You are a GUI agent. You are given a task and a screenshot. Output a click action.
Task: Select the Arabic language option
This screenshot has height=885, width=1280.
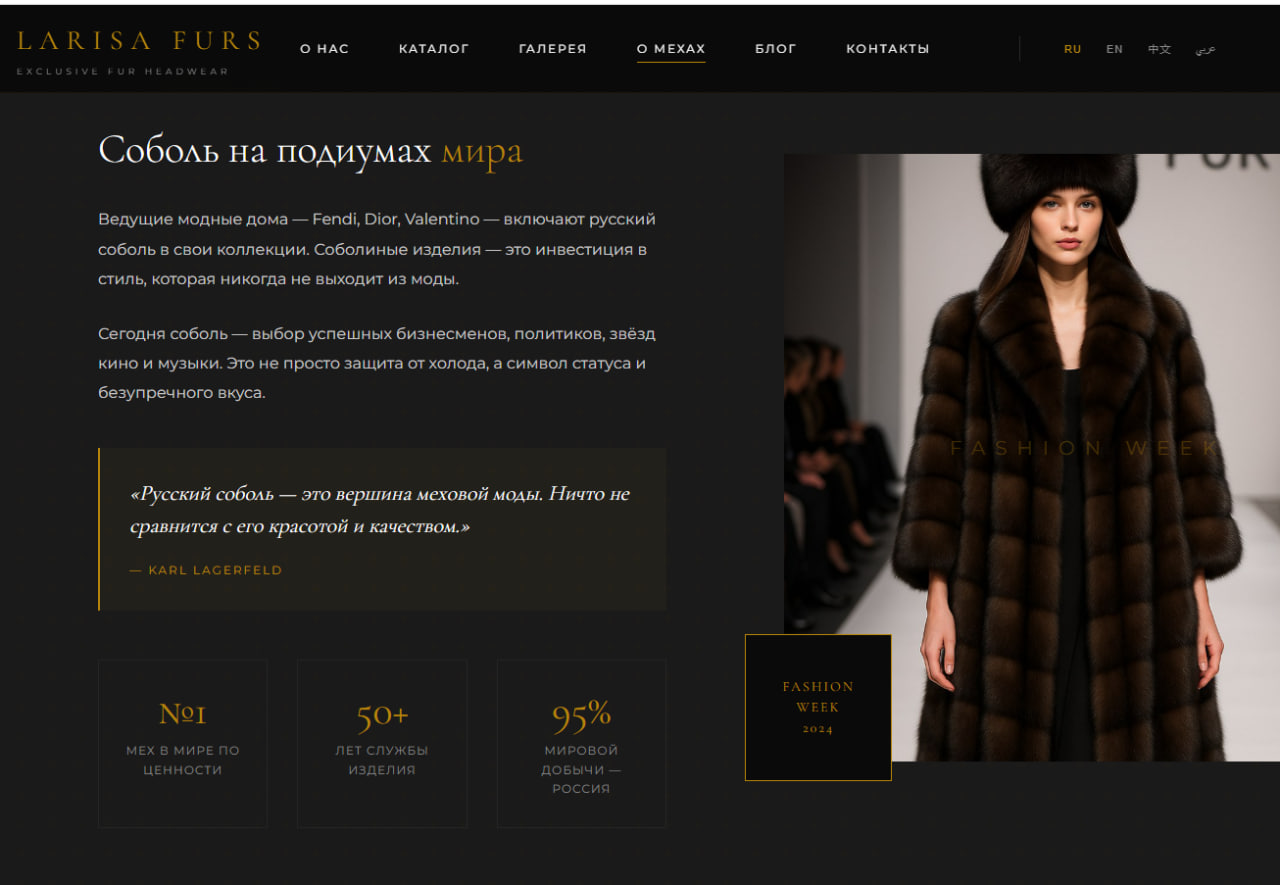1205,49
